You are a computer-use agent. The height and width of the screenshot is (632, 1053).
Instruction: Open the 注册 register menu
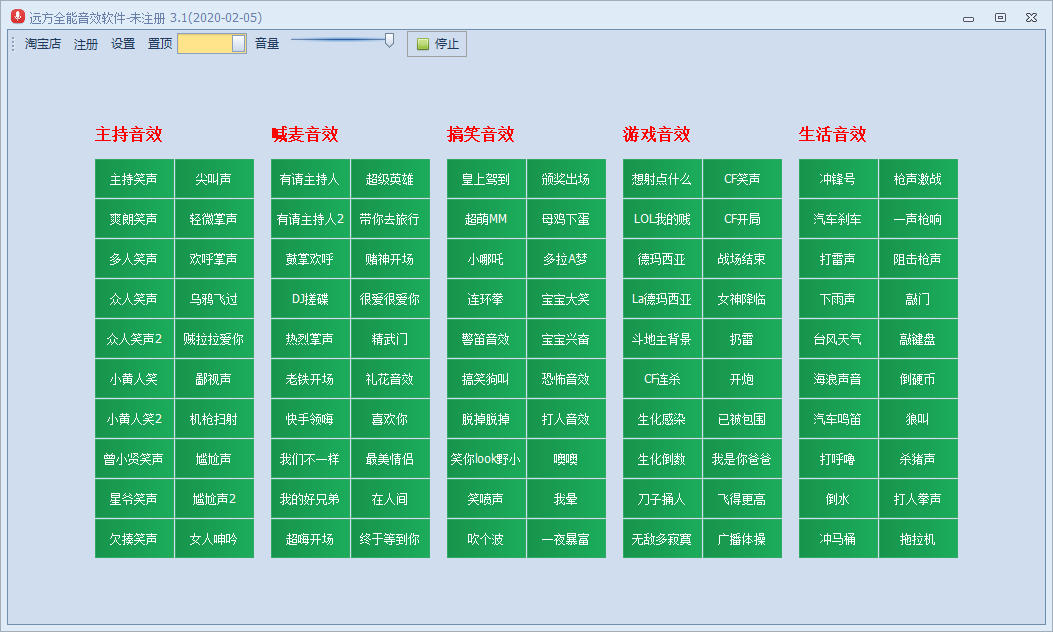[x=86, y=44]
